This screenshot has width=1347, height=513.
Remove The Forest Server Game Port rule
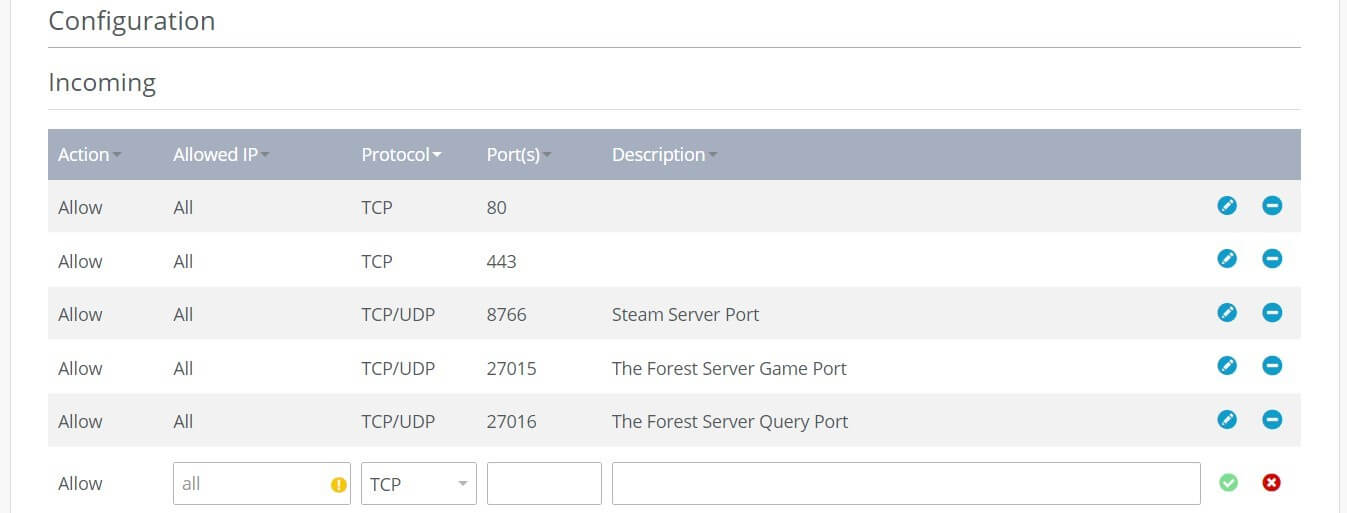pos(1272,366)
